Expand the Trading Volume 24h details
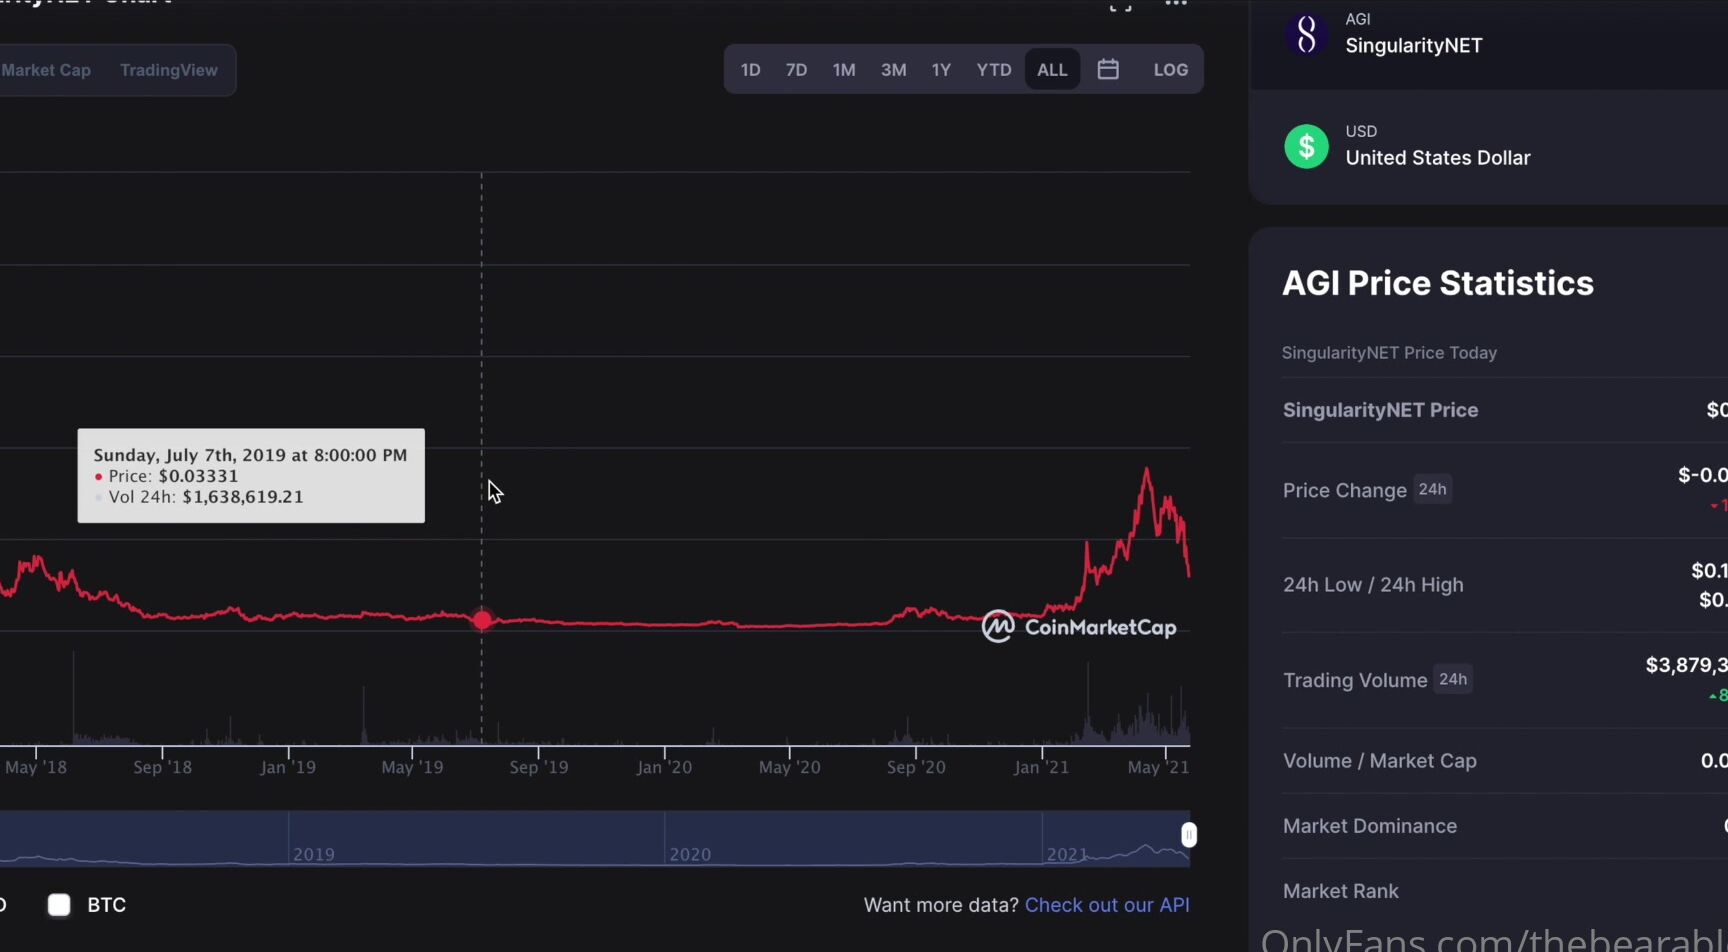This screenshot has height=952, width=1728. pos(1453,679)
